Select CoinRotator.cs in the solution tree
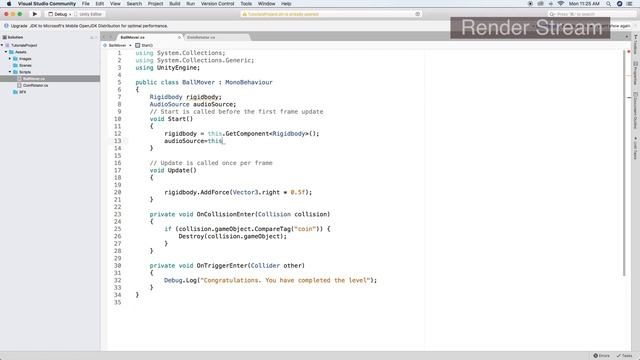The width and height of the screenshot is (640, 360). [x=36, y=85]
